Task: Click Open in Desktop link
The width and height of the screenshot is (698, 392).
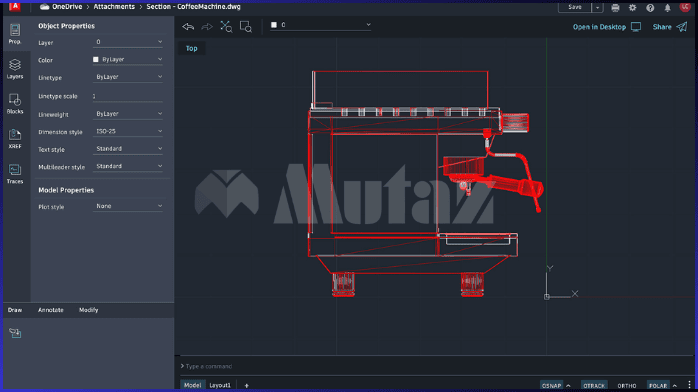Action: [x=599, y=27]
